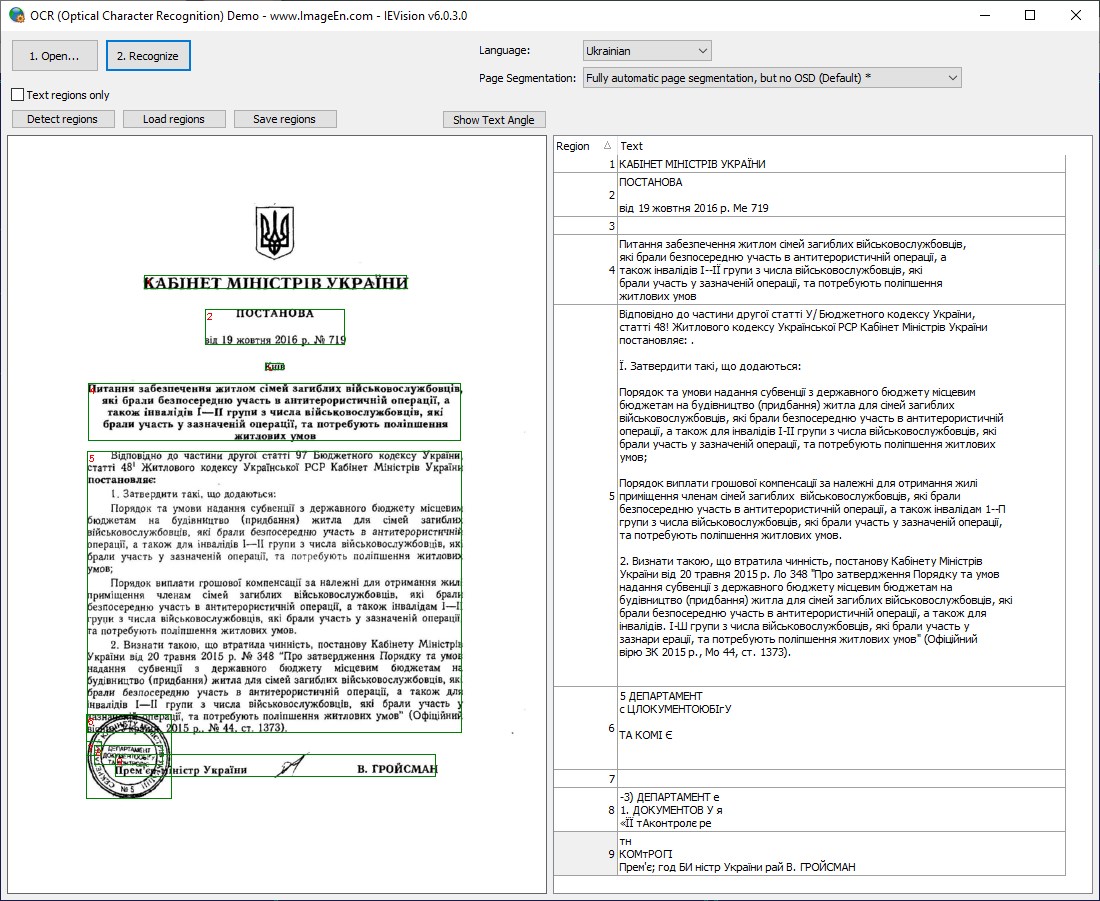Click the round stamp seal in document
Viewport: 1100px width, 901px height.
[128, 757]
